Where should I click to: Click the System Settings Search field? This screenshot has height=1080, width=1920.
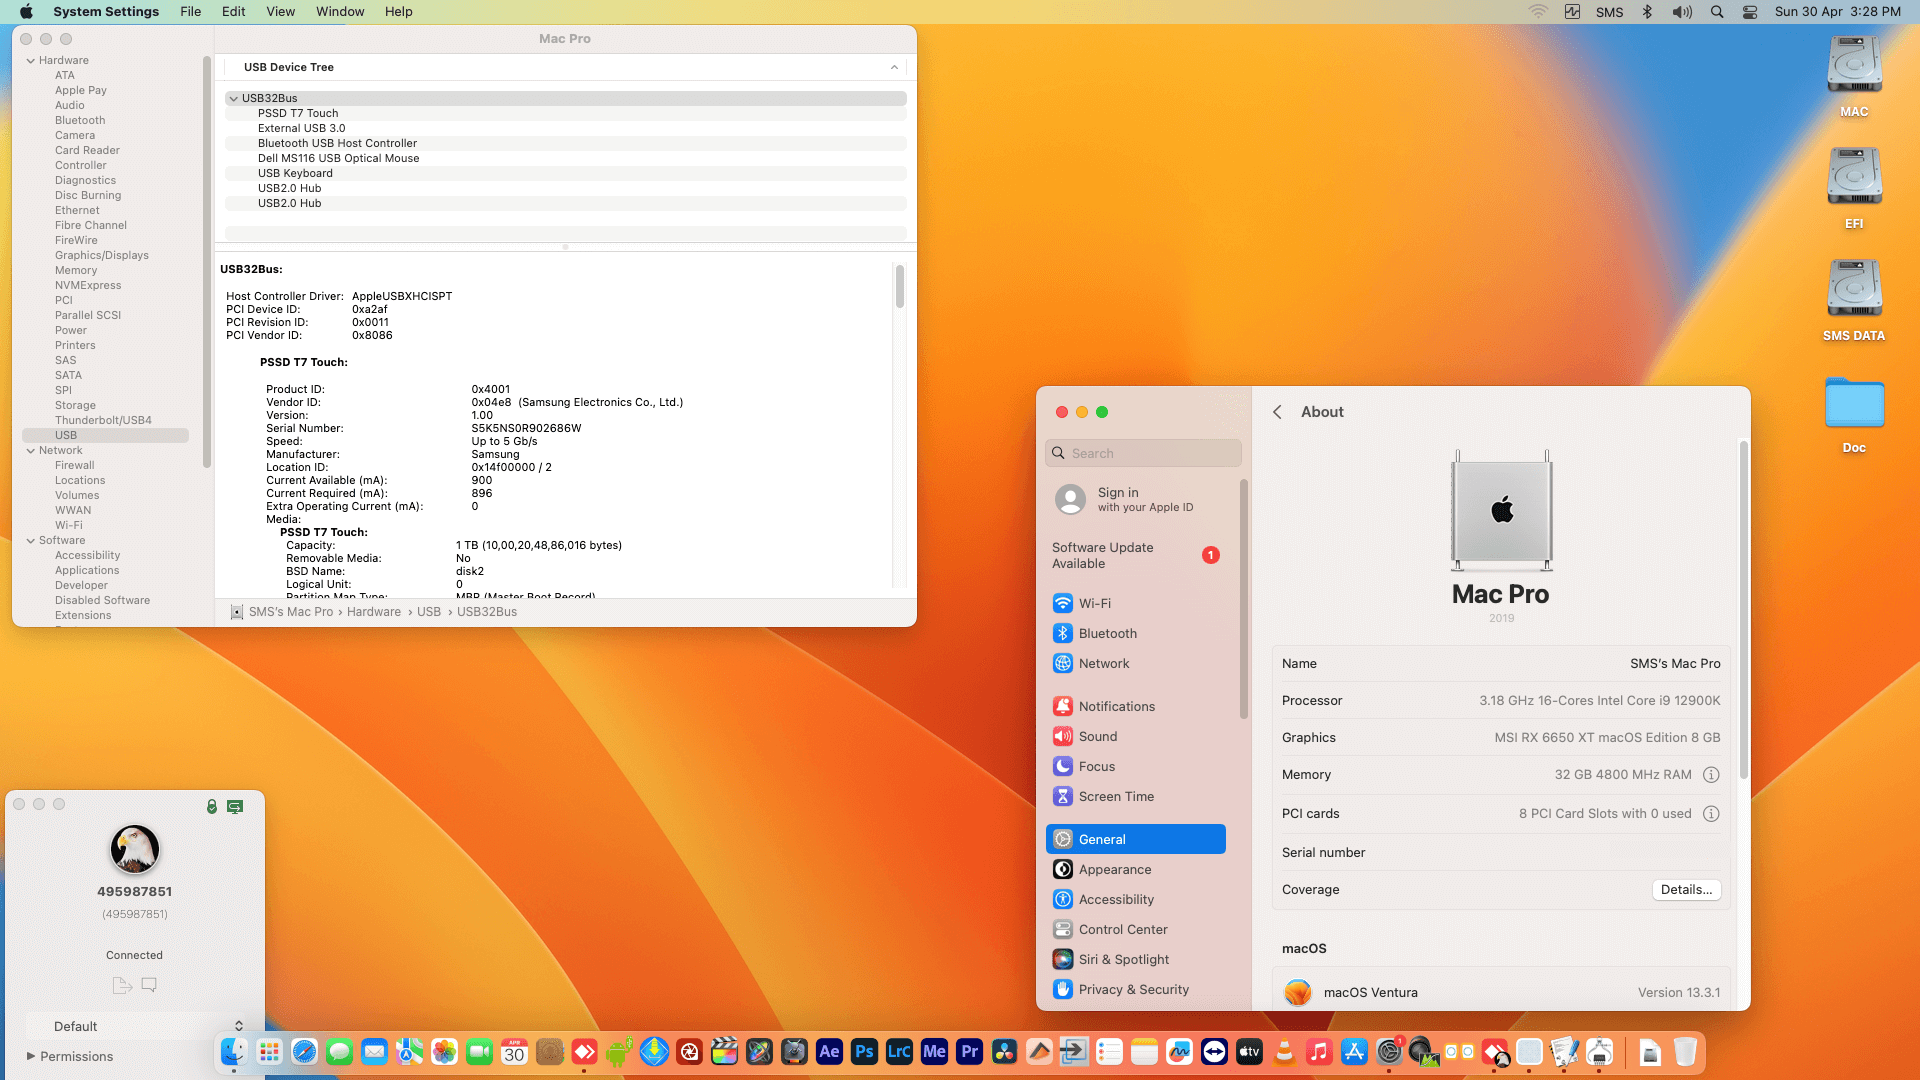tap(1143, 454)
